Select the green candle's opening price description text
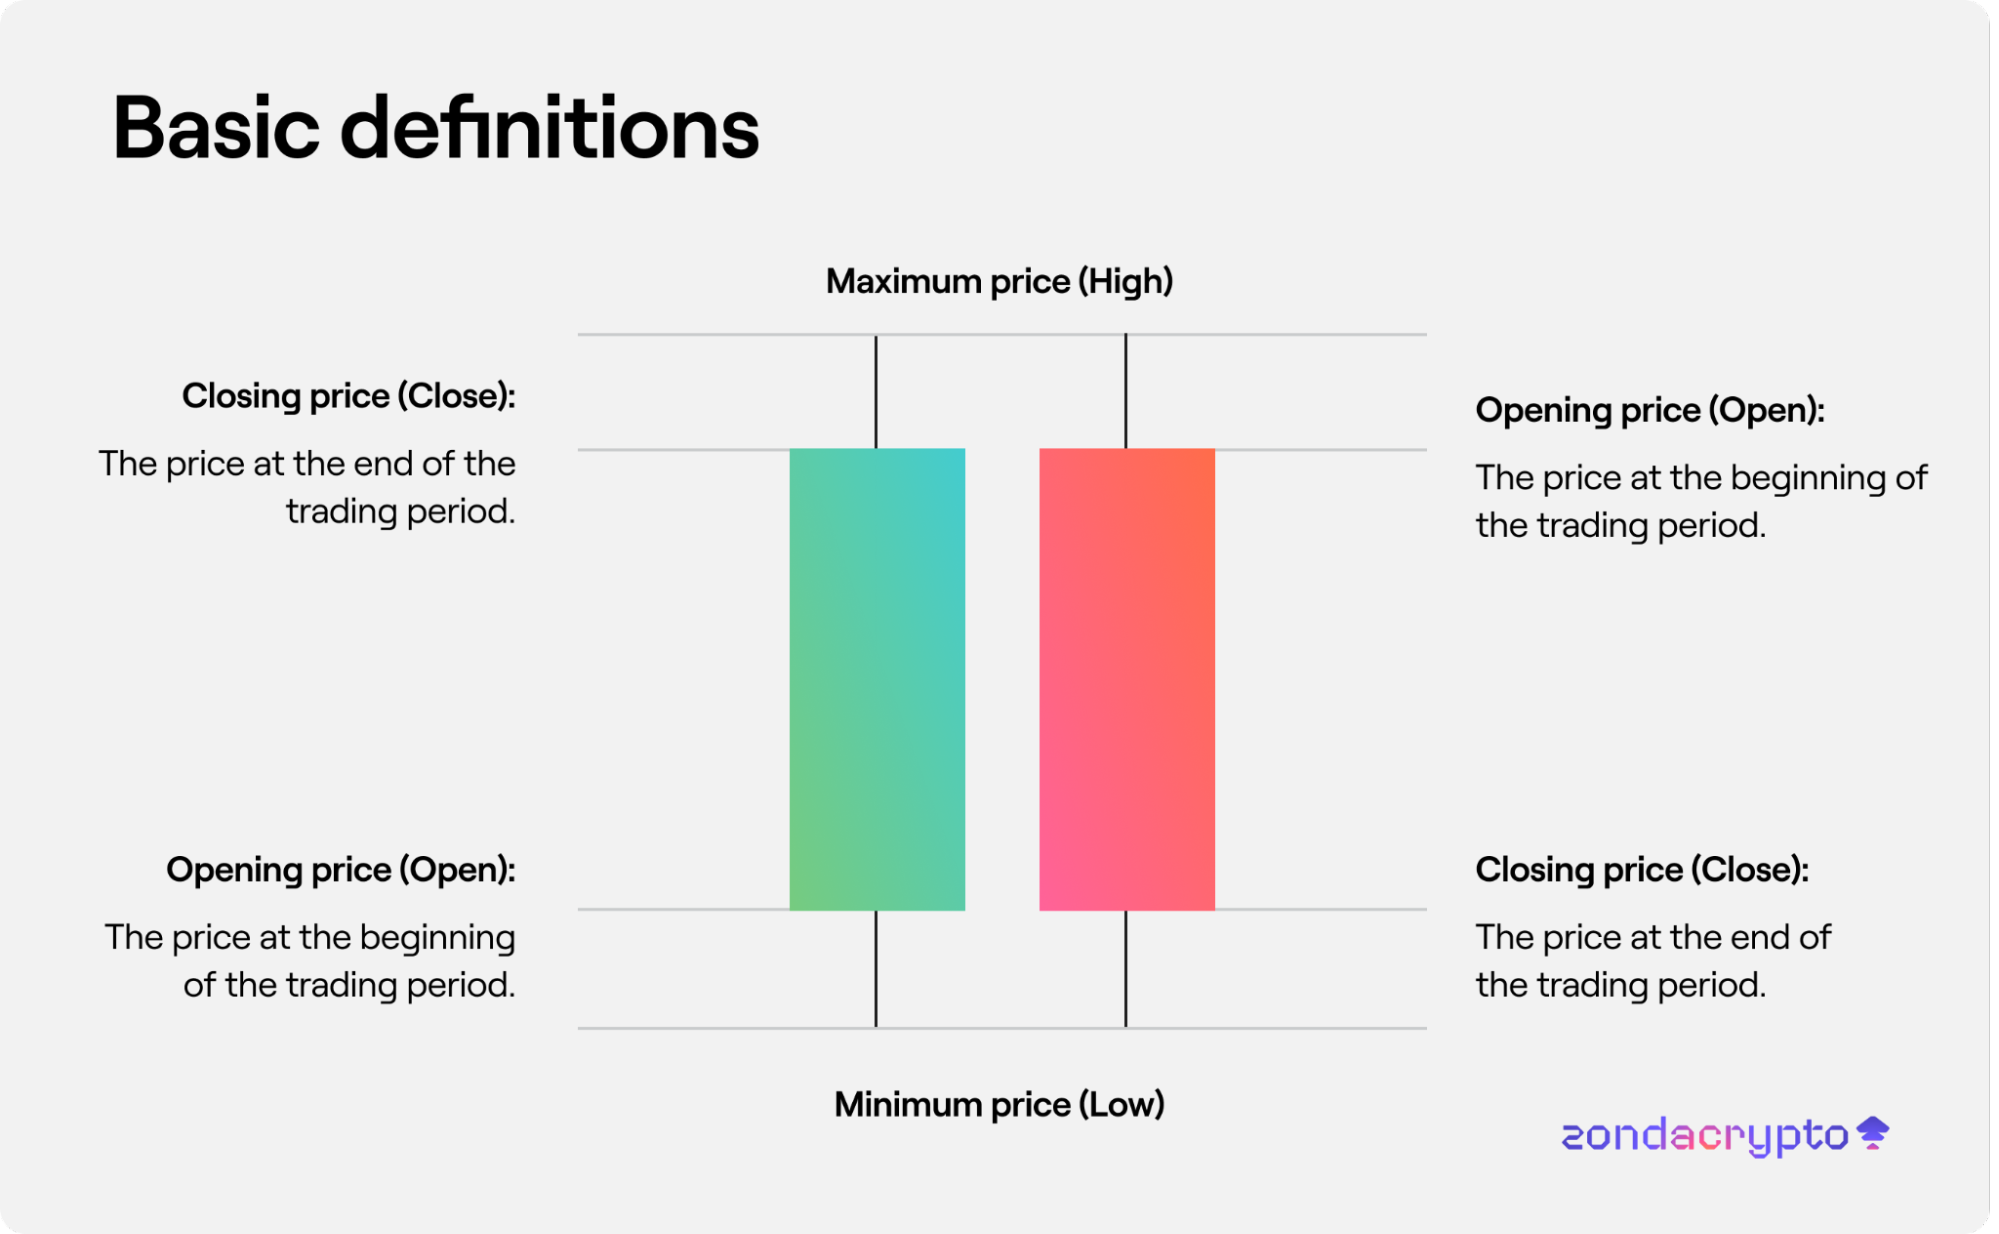The image size is (1999, 1234). [310, 961]
